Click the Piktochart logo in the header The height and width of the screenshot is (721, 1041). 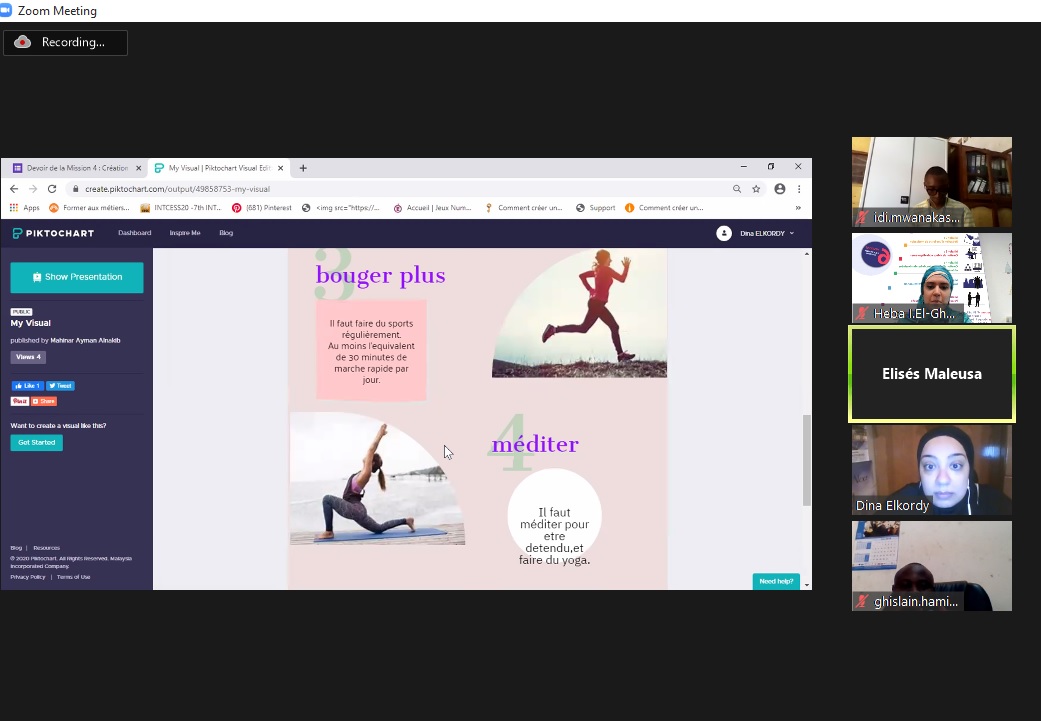[53, 233]
